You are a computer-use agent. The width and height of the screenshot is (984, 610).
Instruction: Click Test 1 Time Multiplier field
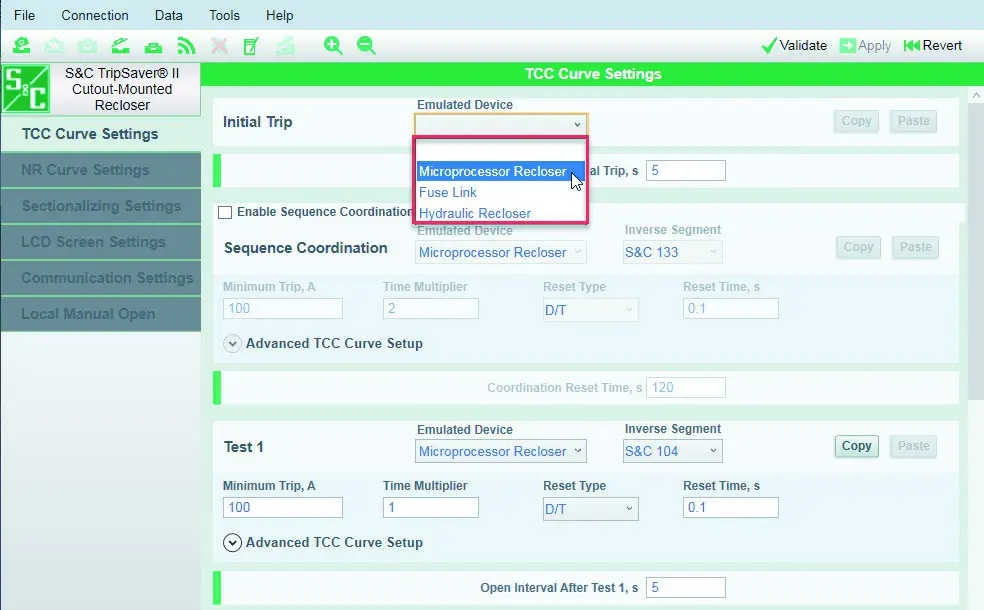click(x=430, y=507)
